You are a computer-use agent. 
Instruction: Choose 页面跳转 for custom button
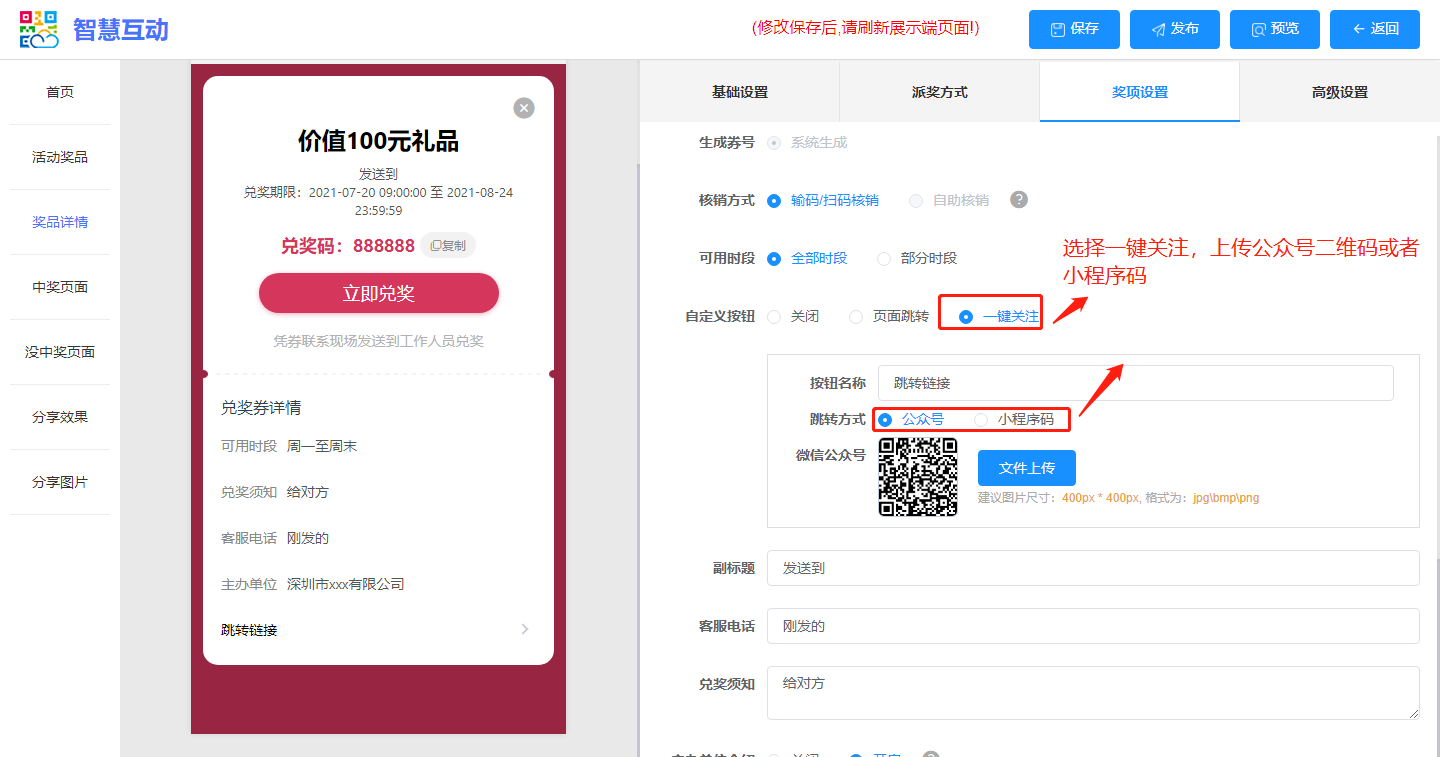856,317
